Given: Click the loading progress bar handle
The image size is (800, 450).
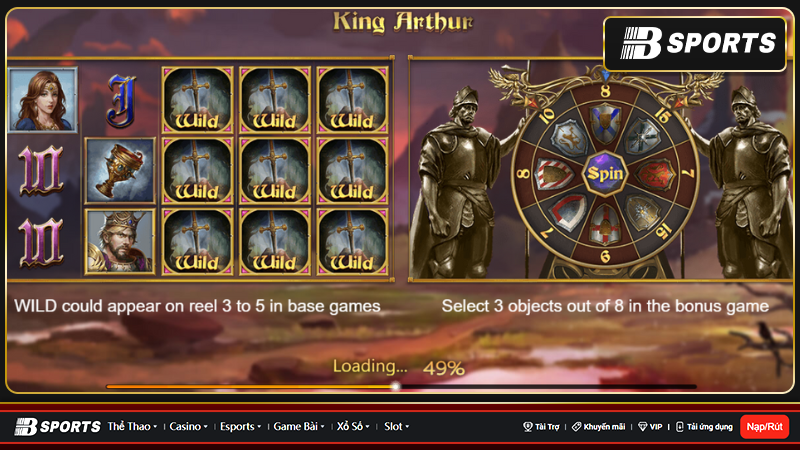Looking at the screenshot, I should click(x=395, y=387).
